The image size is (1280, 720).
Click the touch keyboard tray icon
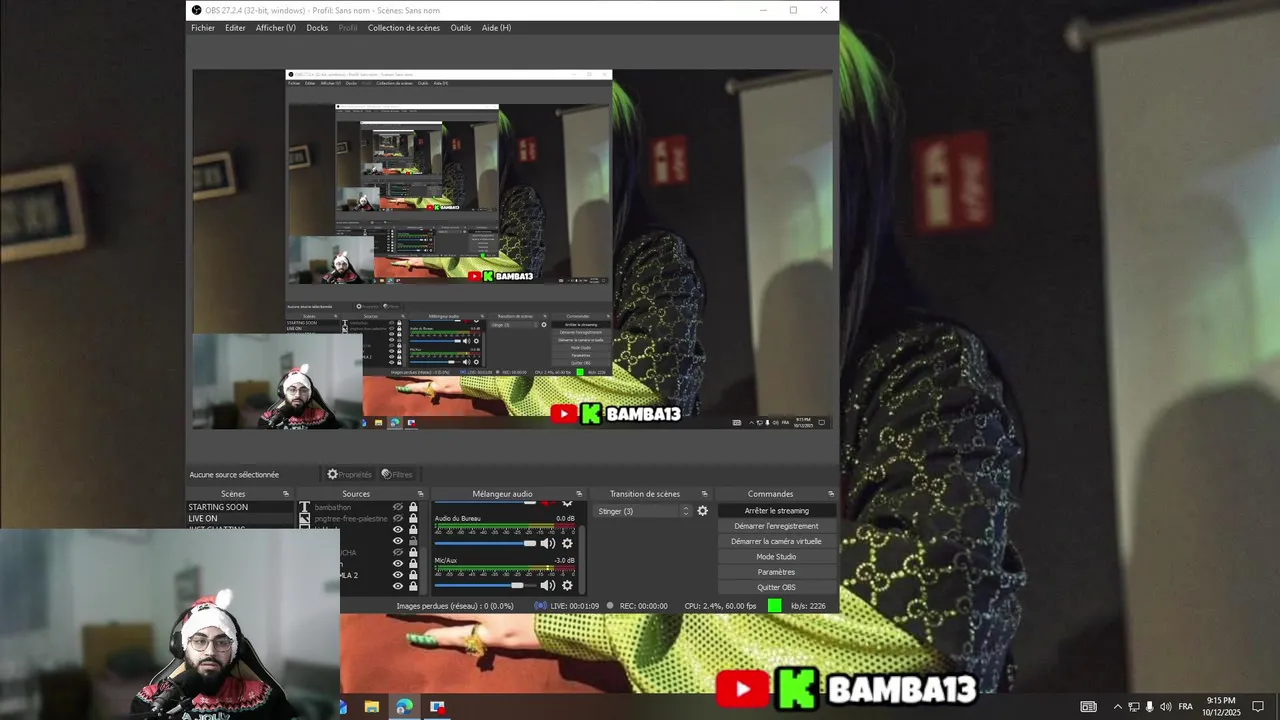coord(1089,707)
